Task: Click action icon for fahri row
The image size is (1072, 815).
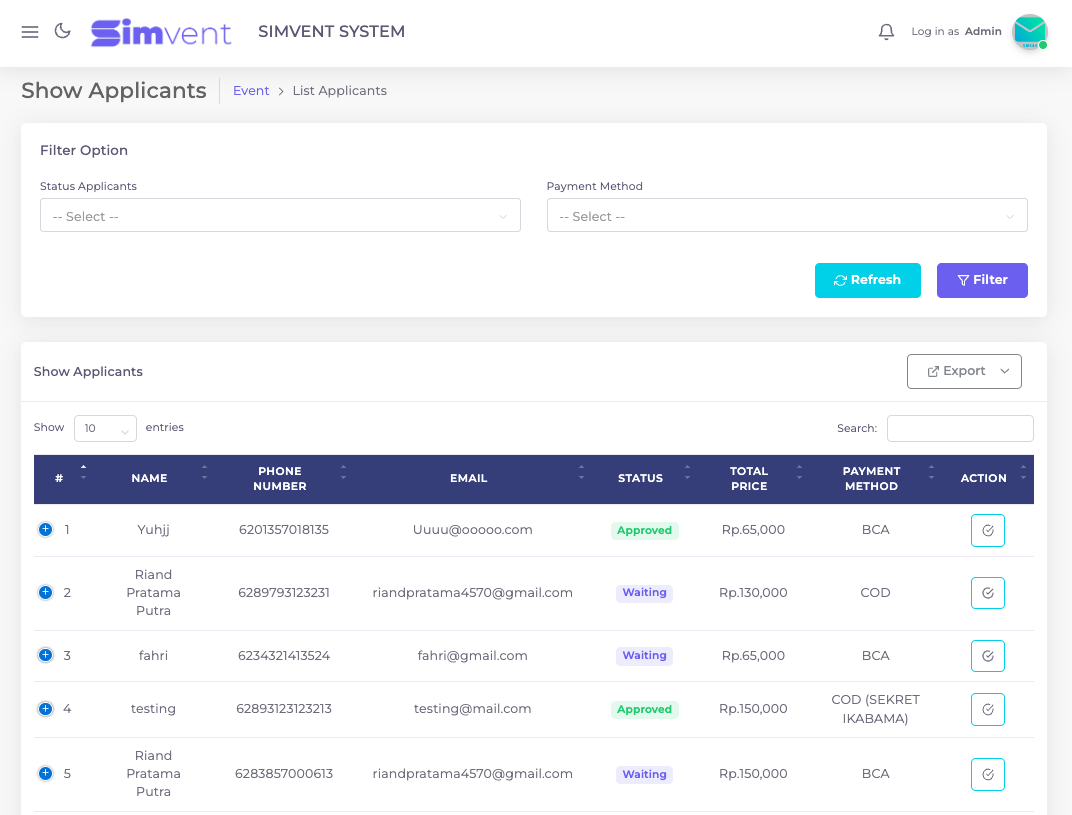Action: coord(987,656)
